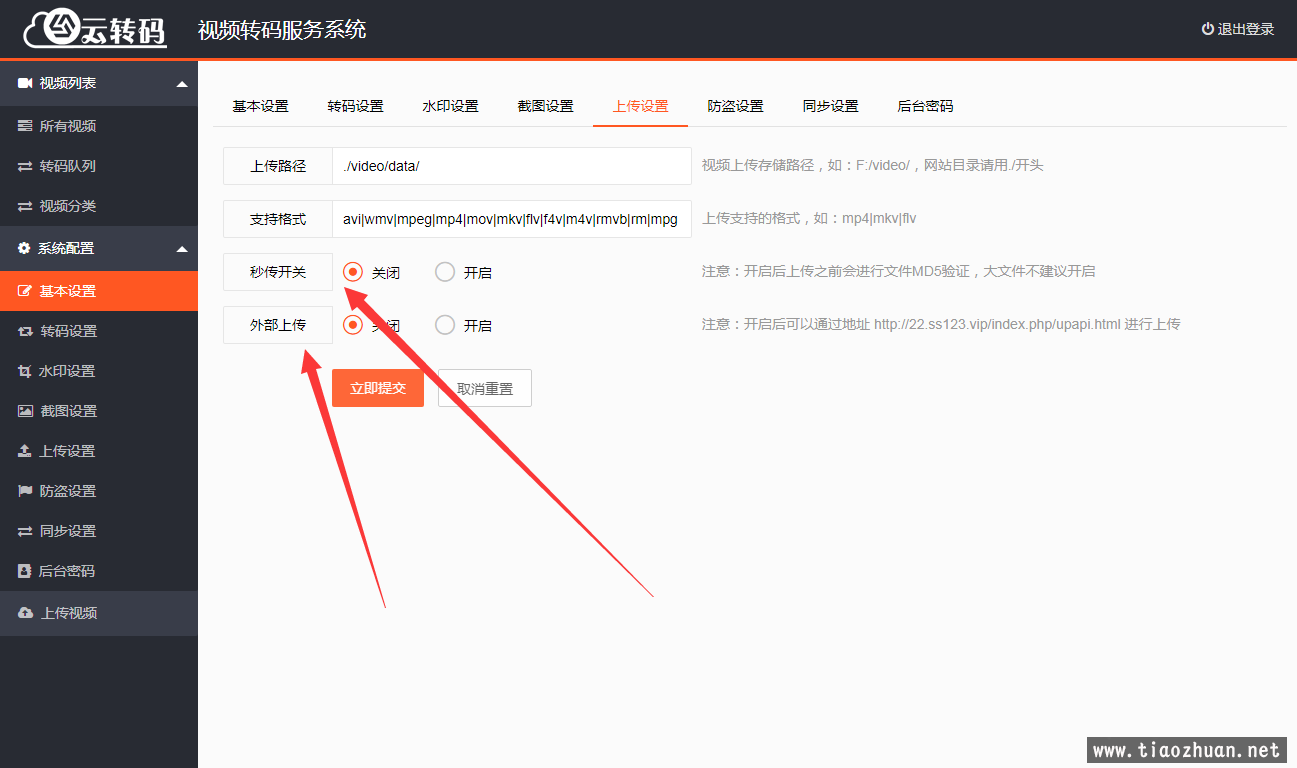
Task: Switch to the 水印设置 tab
Action: click(x=450, y=106)
